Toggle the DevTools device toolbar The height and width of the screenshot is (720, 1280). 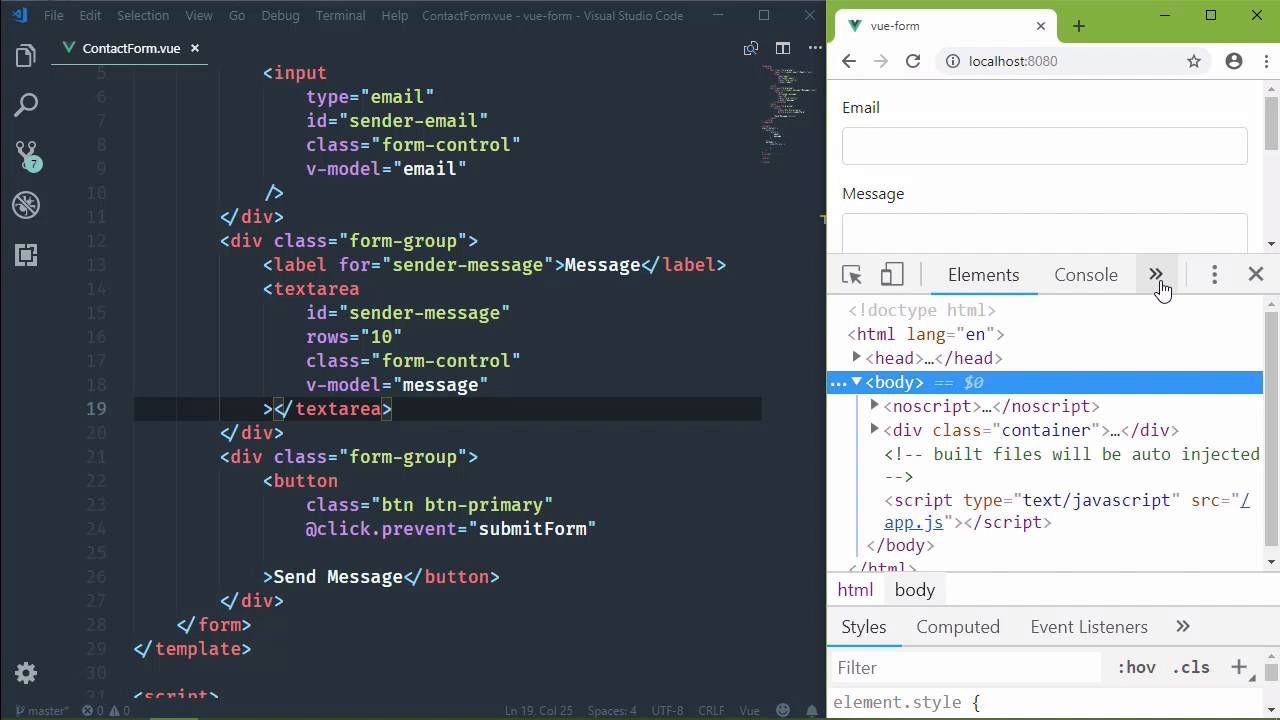click(x=892, y=275)
